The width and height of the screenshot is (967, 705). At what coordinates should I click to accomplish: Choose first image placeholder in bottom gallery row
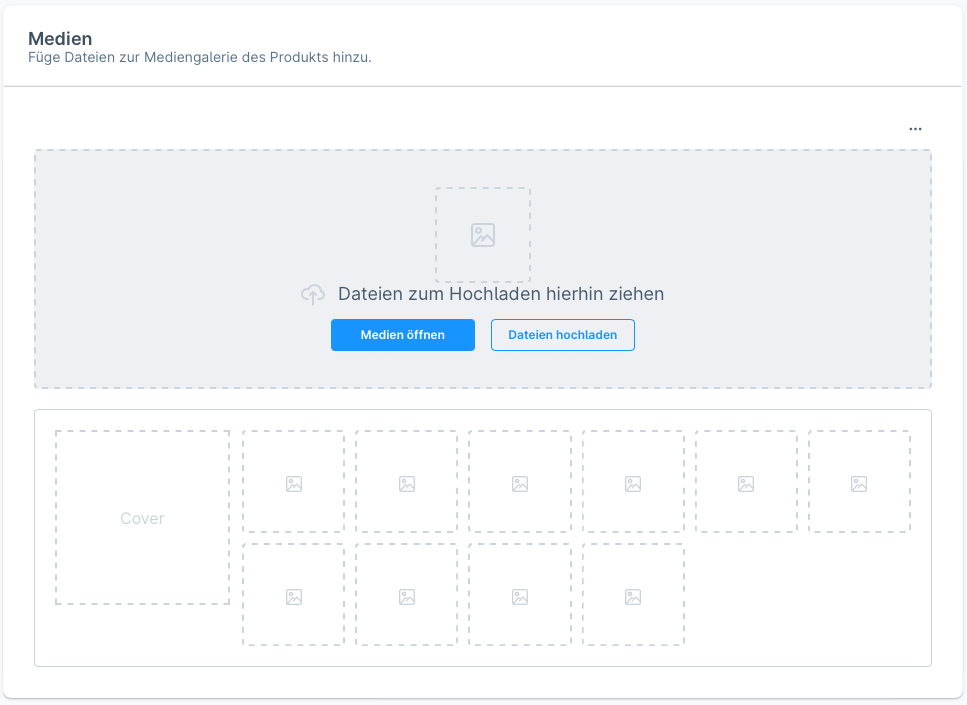[293, 596]
